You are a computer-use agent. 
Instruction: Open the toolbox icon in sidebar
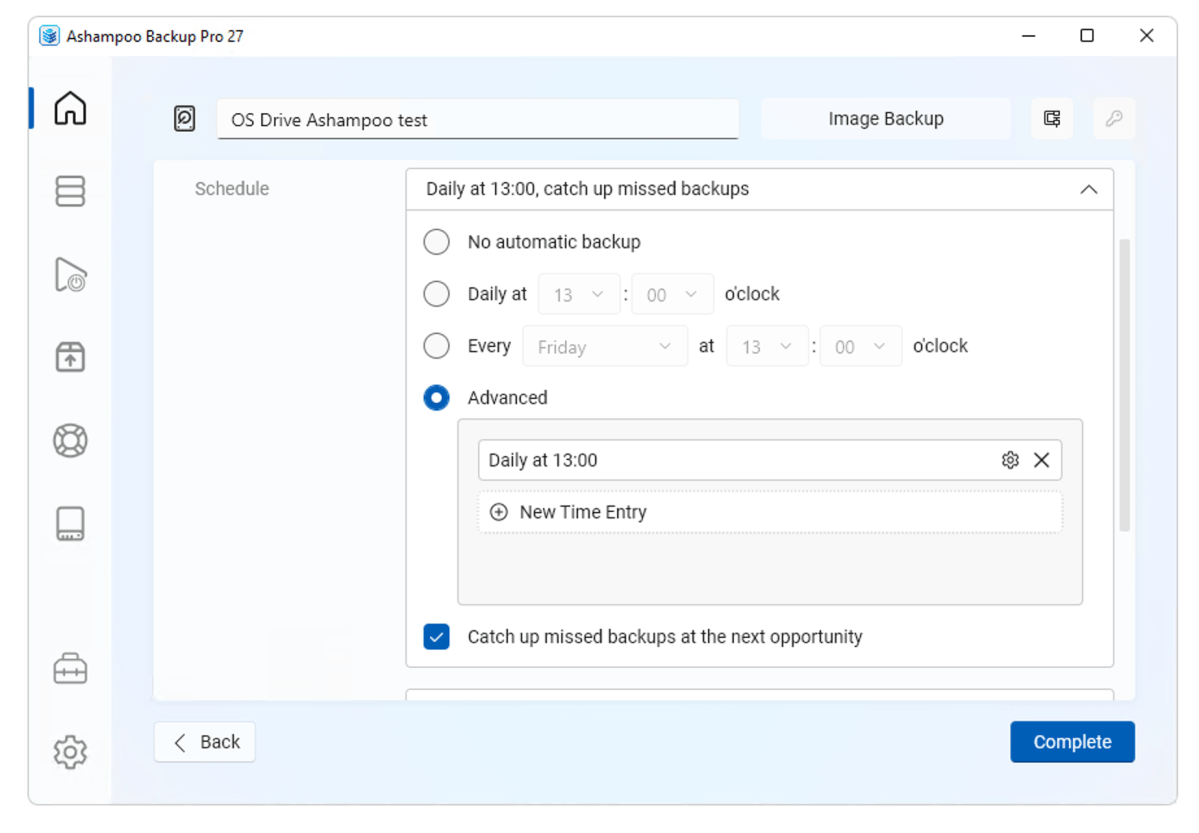coord(70,669)
